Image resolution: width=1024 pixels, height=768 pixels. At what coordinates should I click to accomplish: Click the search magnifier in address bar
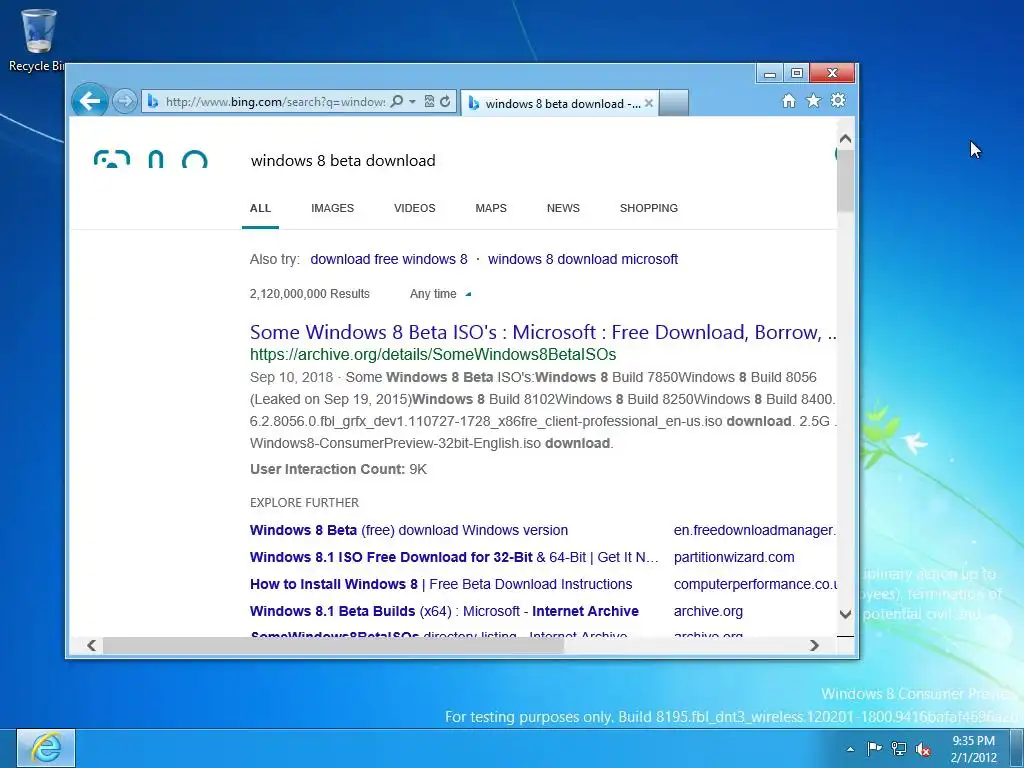tap(396, 101)
